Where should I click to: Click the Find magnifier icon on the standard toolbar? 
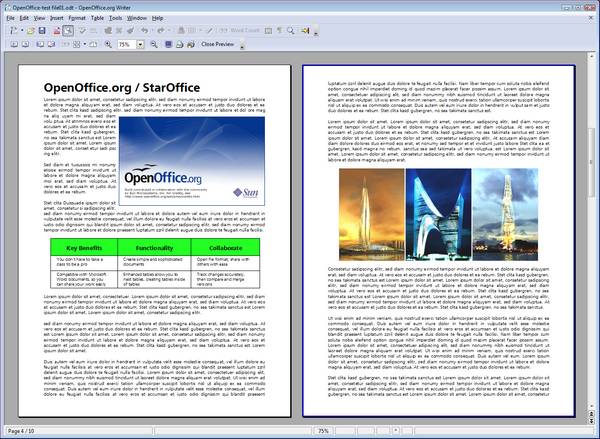290,31
